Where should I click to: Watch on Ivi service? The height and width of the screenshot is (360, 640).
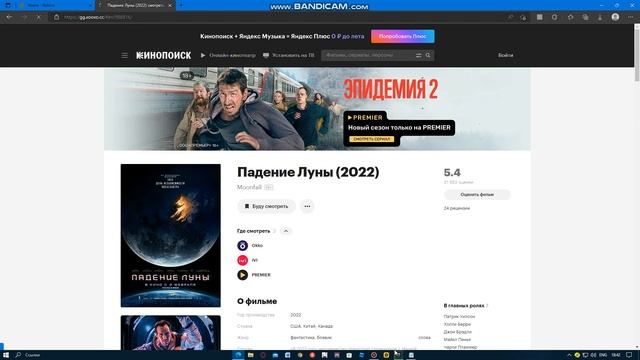point(247,260)
